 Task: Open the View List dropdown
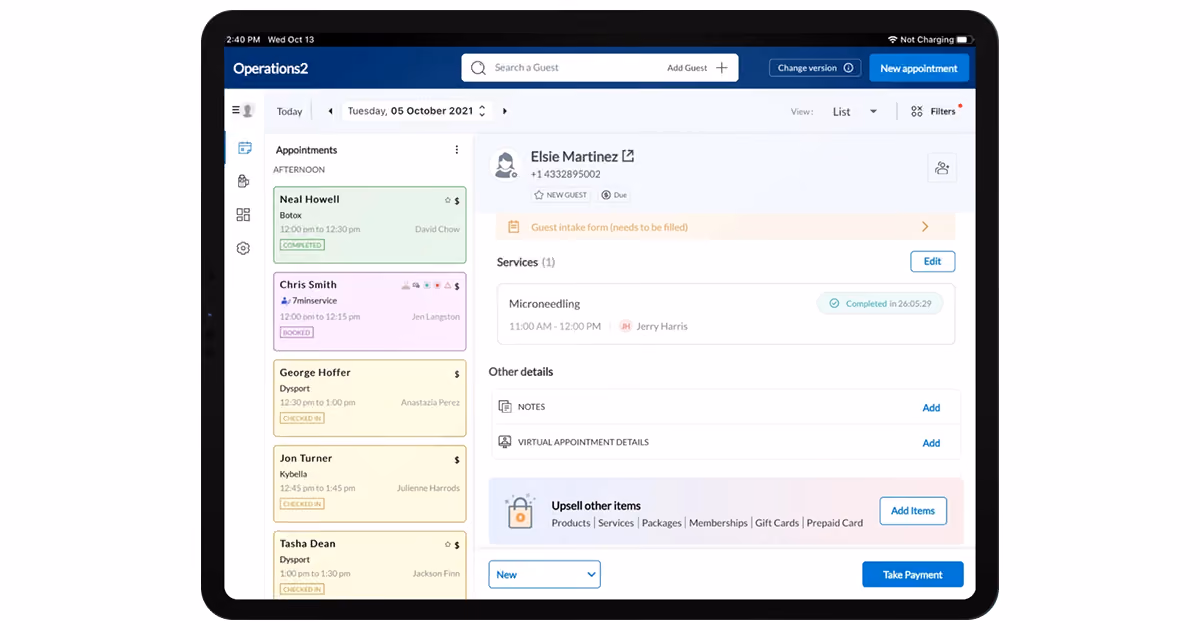pyautogui.click(x=855, y=111)
